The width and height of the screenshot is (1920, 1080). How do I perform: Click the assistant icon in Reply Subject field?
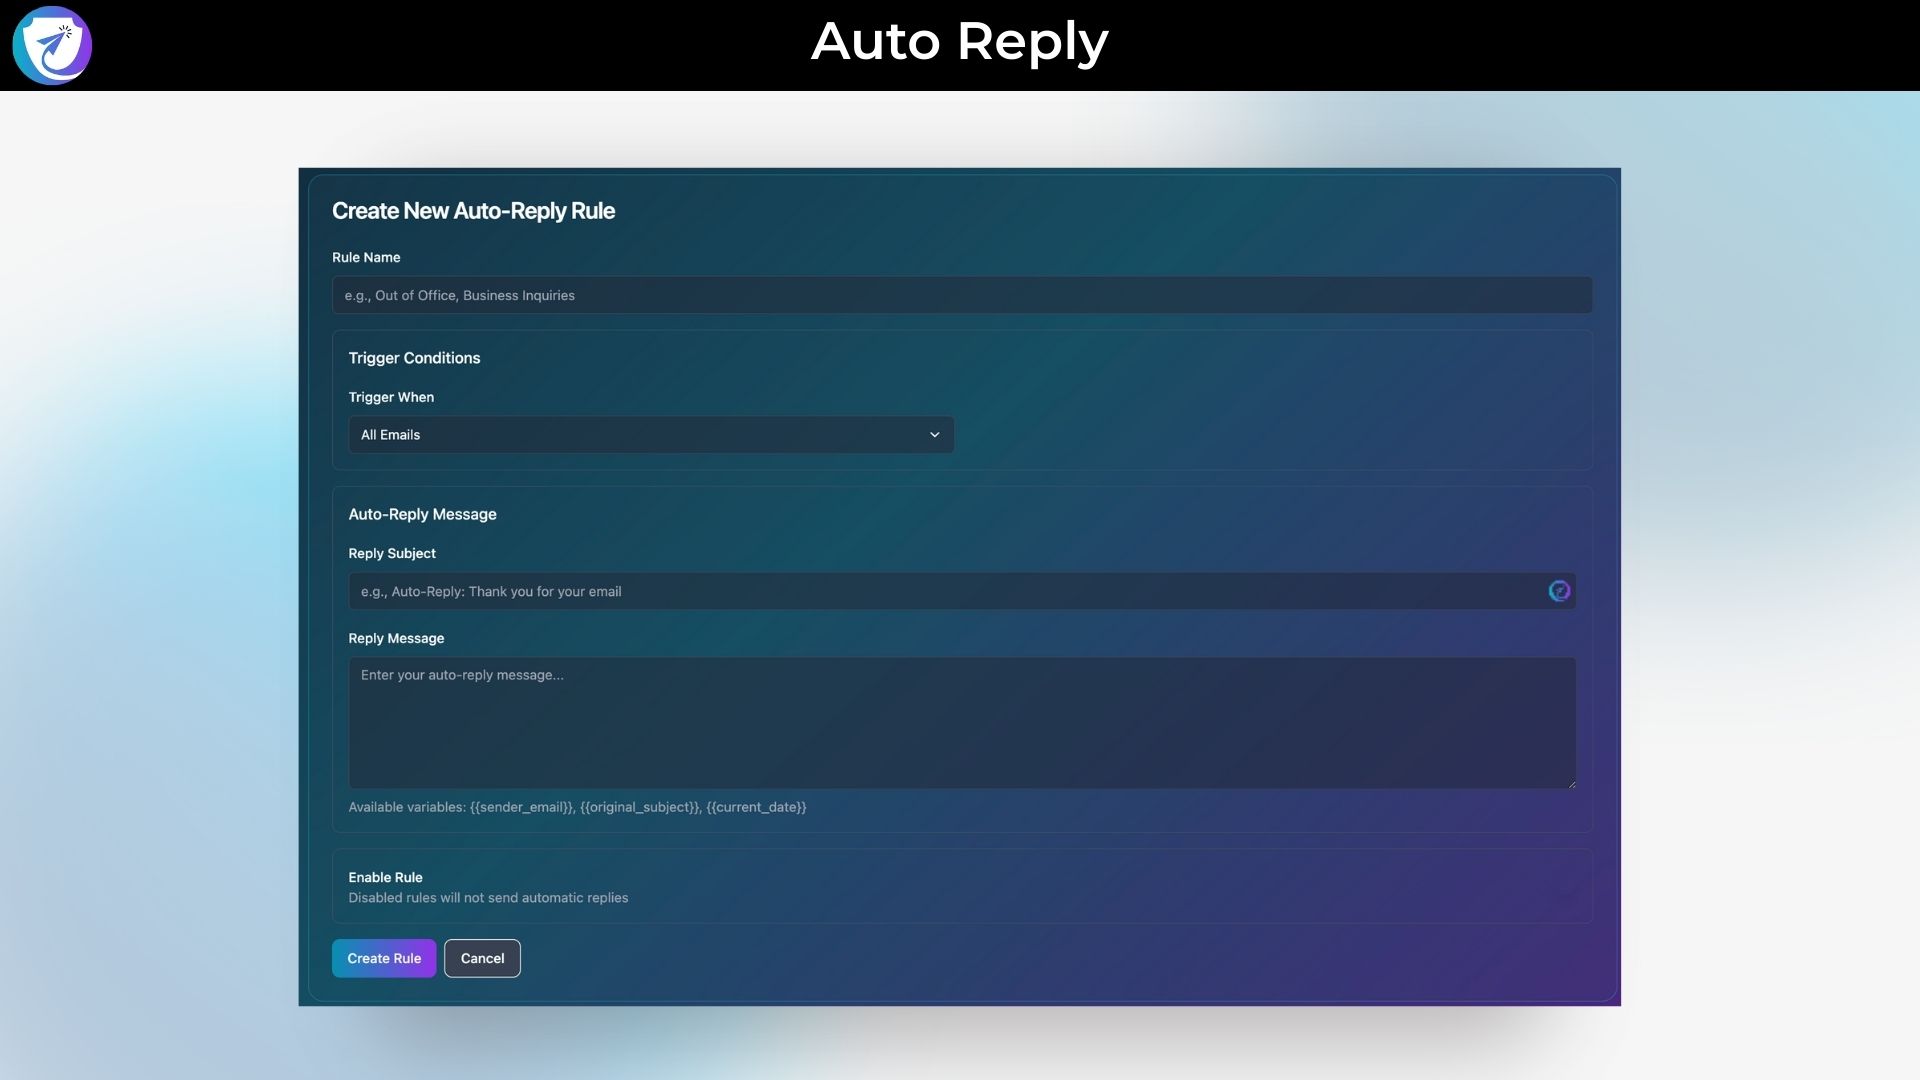[x=1558, y=591]
